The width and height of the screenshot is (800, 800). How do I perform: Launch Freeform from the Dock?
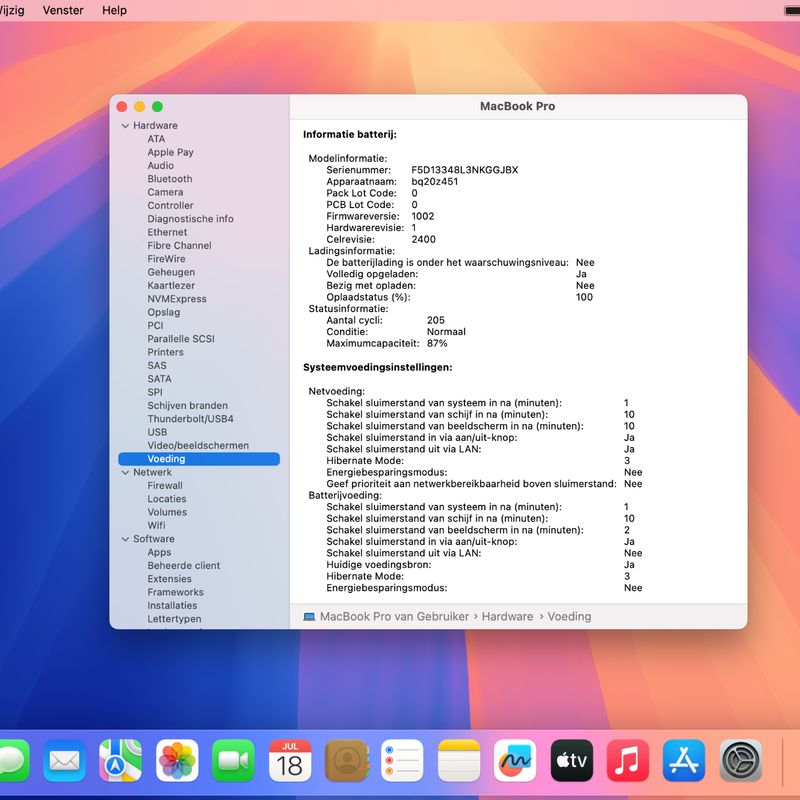click(x=515, y=760)
